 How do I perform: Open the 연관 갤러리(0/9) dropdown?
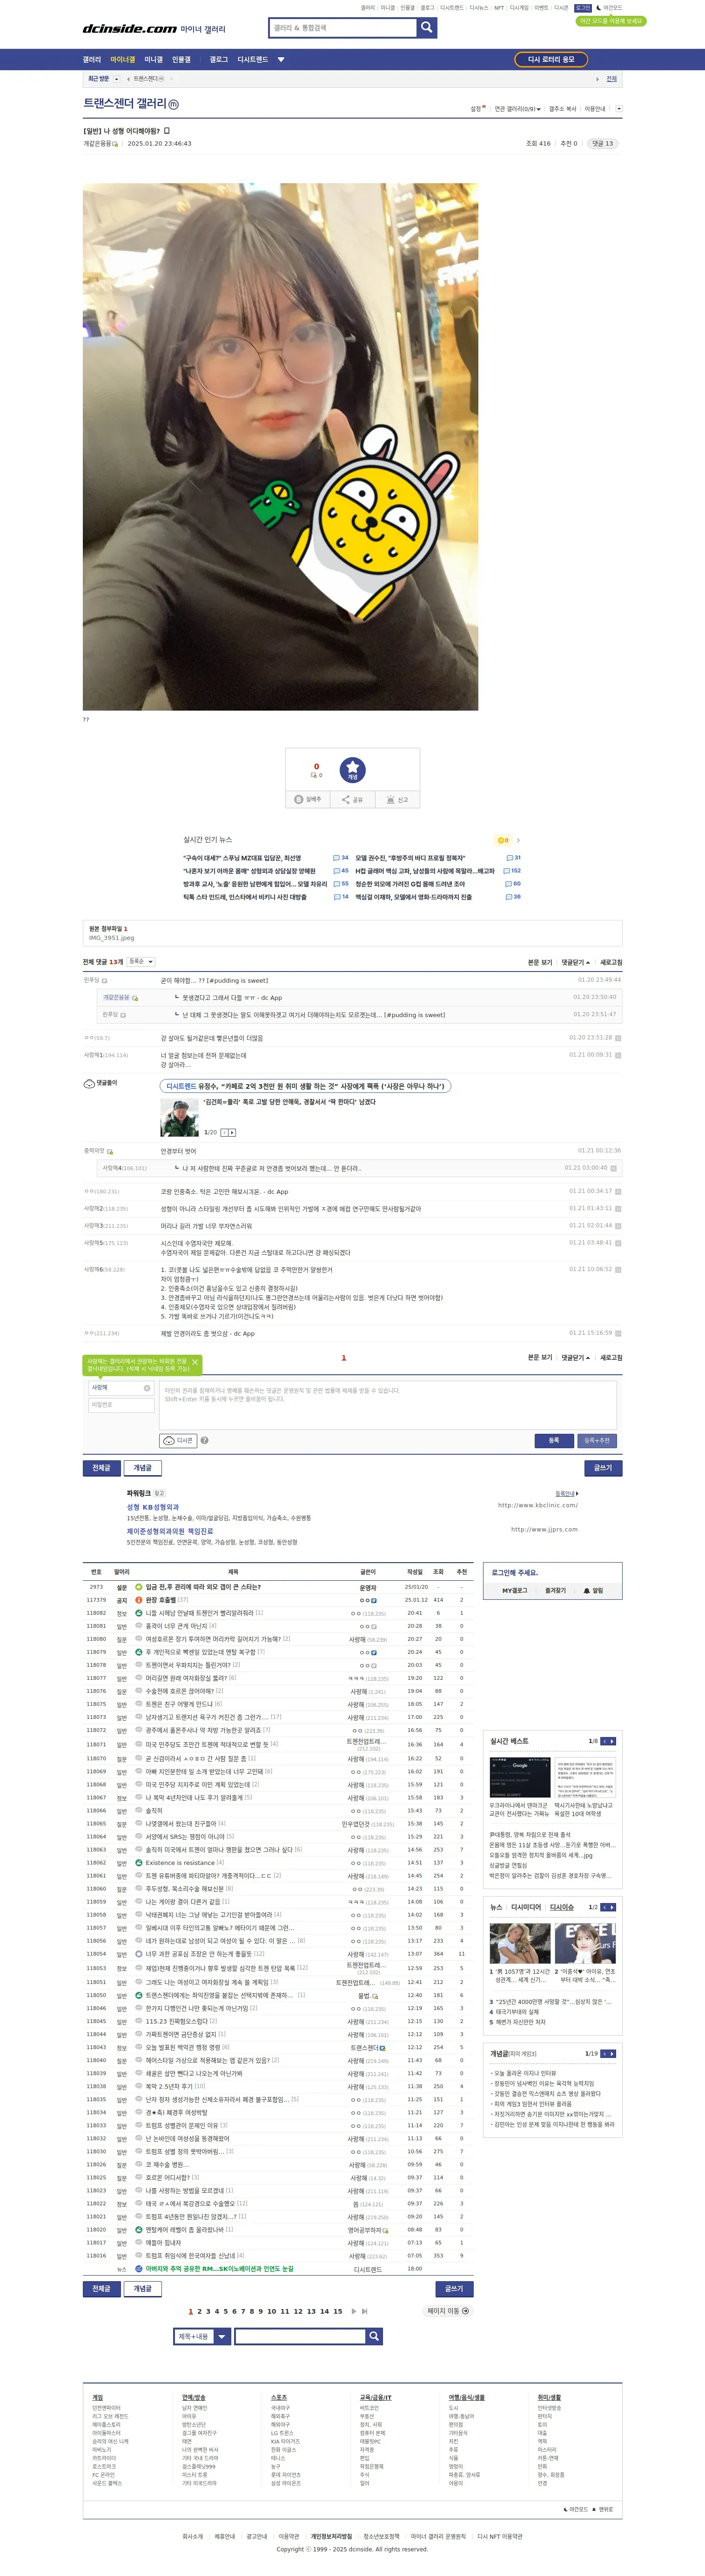517,109
